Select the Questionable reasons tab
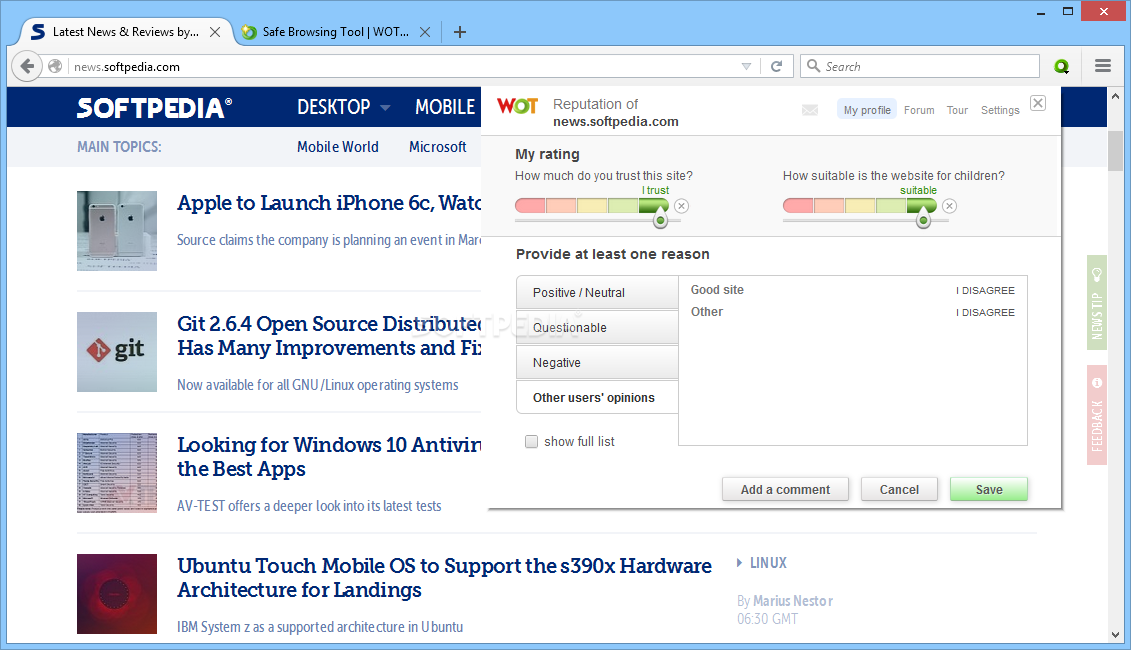 (597, 328)
